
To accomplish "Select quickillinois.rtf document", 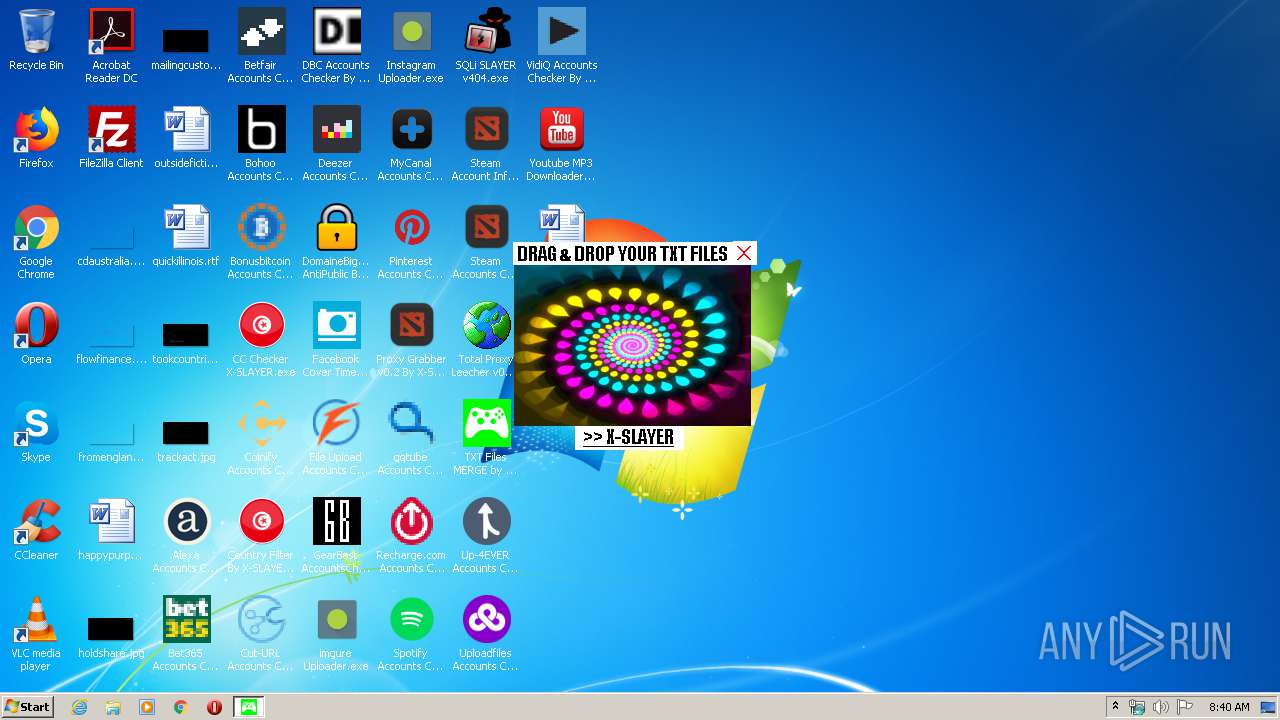I will (186, 229).
